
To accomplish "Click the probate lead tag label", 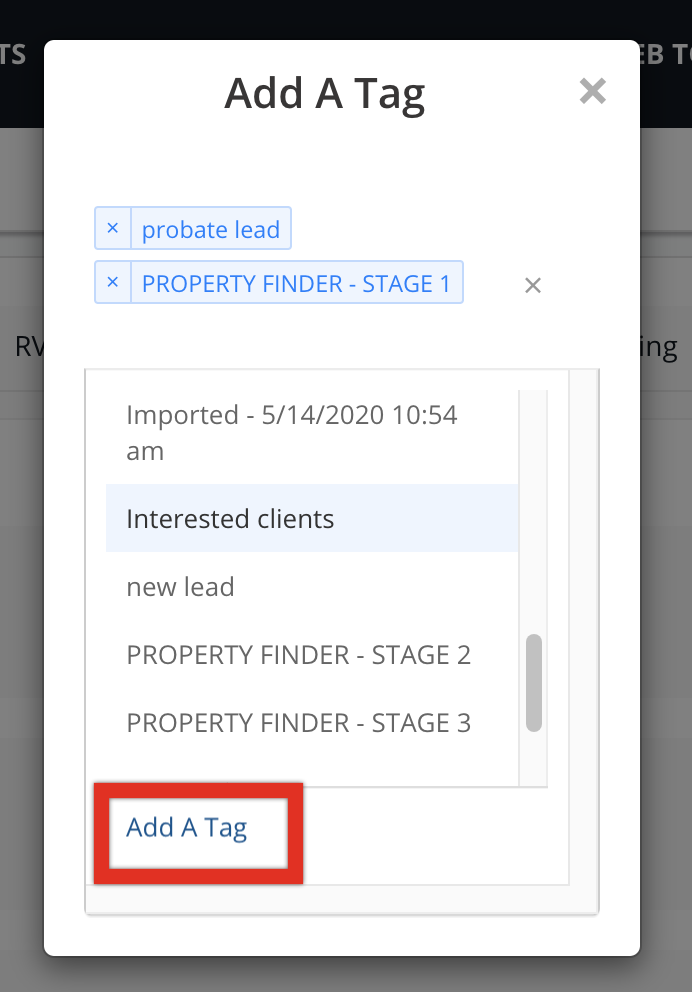I will (x=210, y=230).
